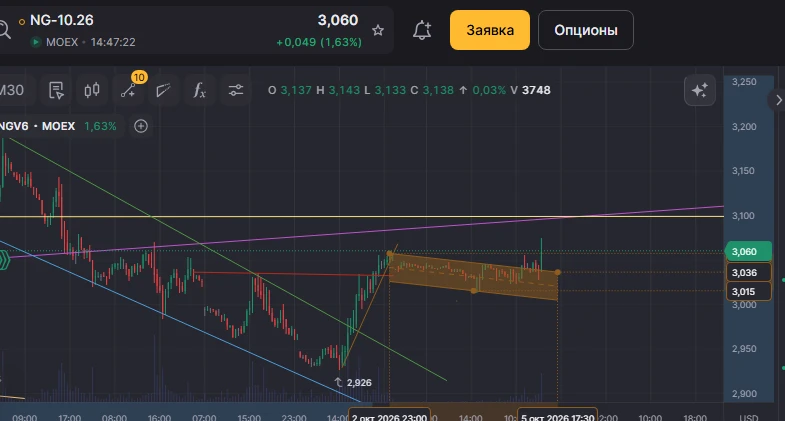The width and height of the screenshot is (785, 421).
Task: Open the Опционы options button
Action: click(x=586, y=30)
